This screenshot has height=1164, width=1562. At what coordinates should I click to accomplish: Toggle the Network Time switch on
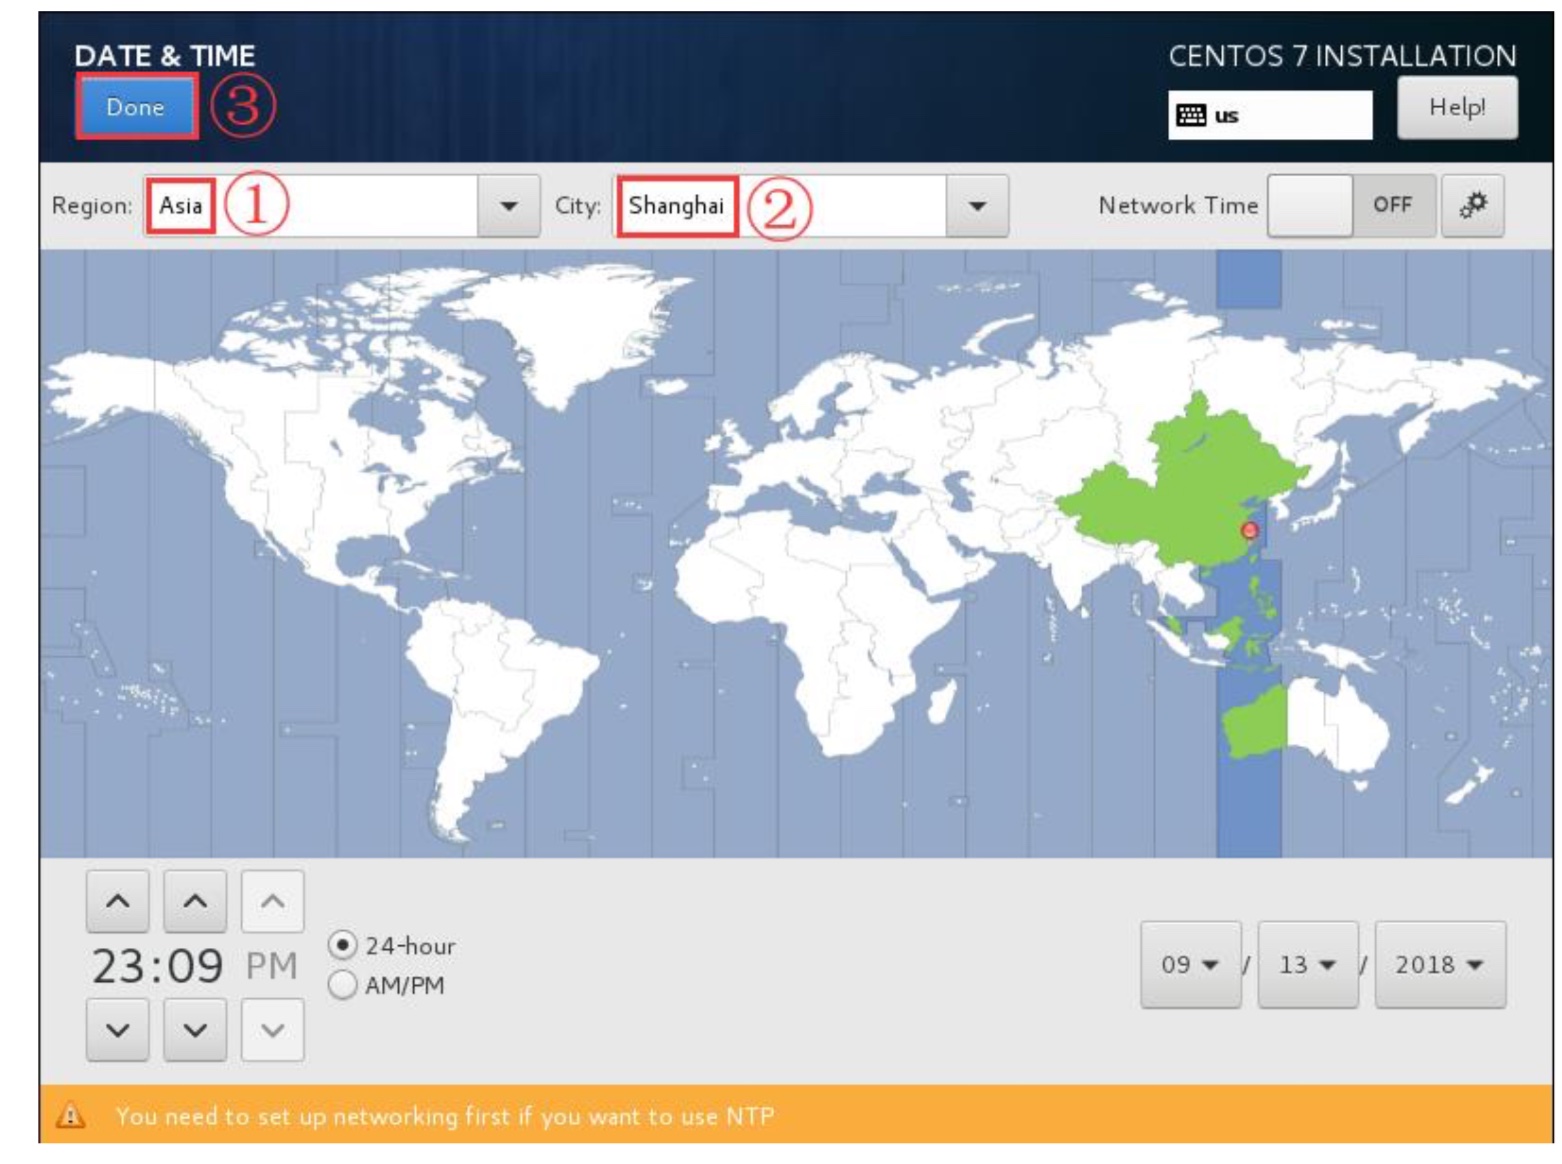point(1350,205)
